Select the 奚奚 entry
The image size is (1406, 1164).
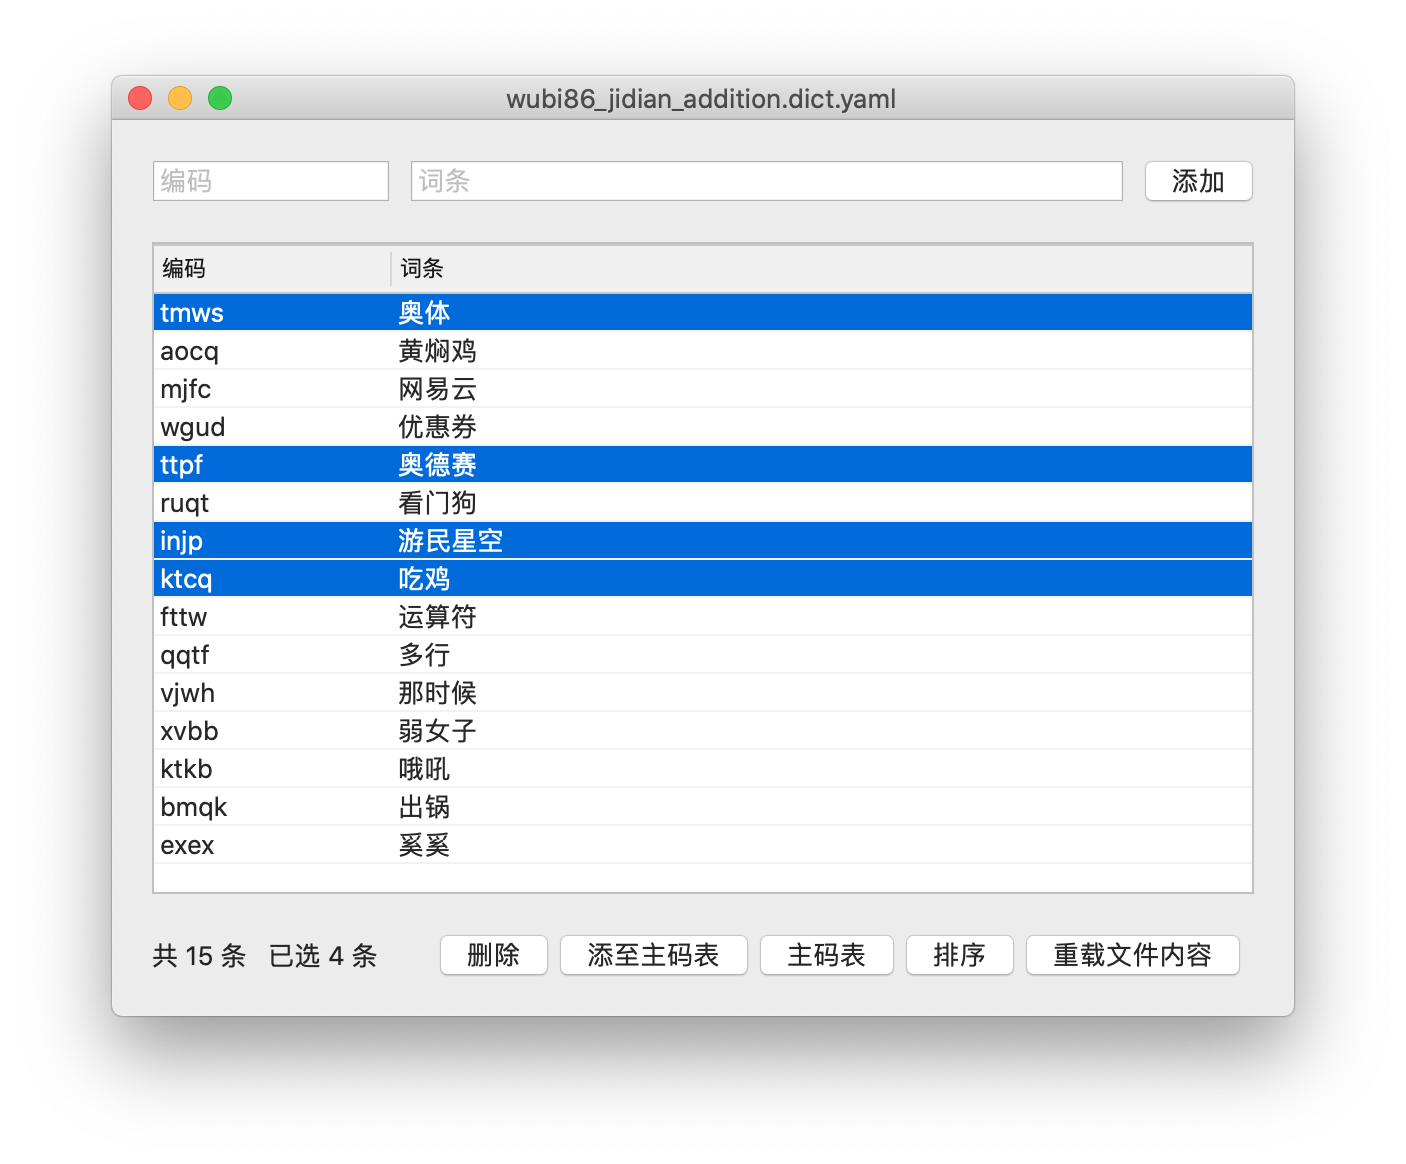(703, 845)
